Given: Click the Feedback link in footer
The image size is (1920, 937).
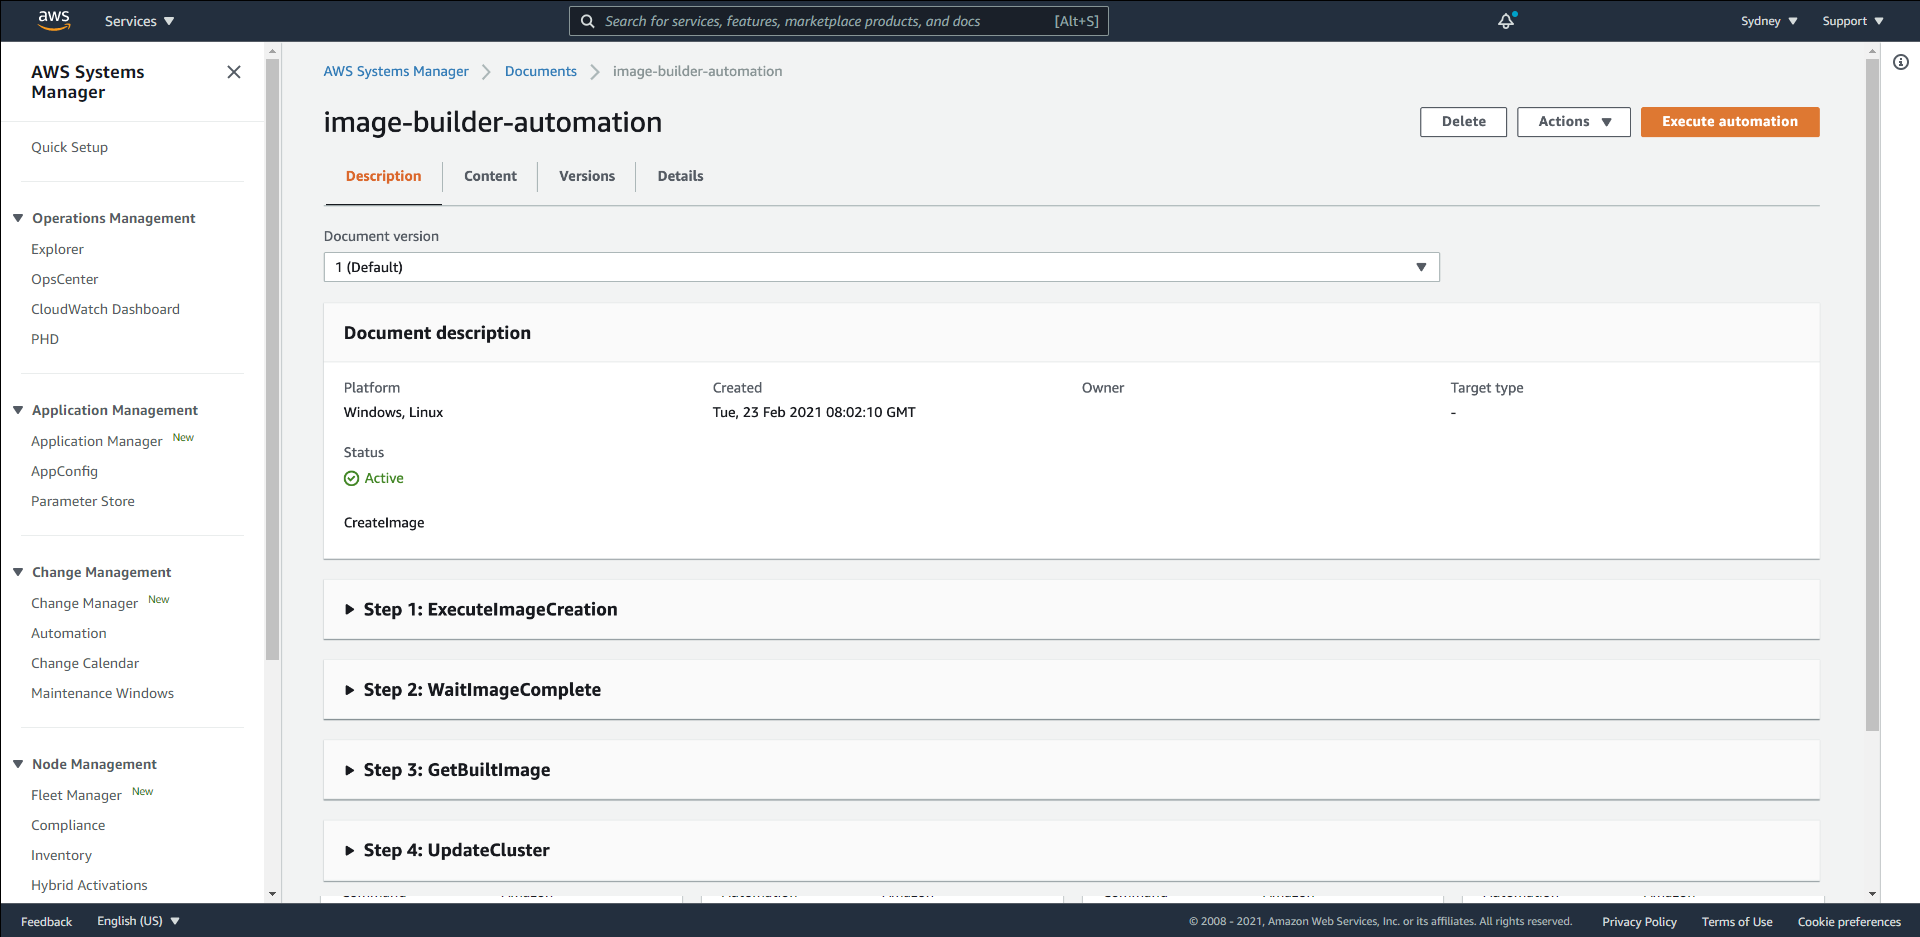Looking at the screenshot, I should coord(46,922).
